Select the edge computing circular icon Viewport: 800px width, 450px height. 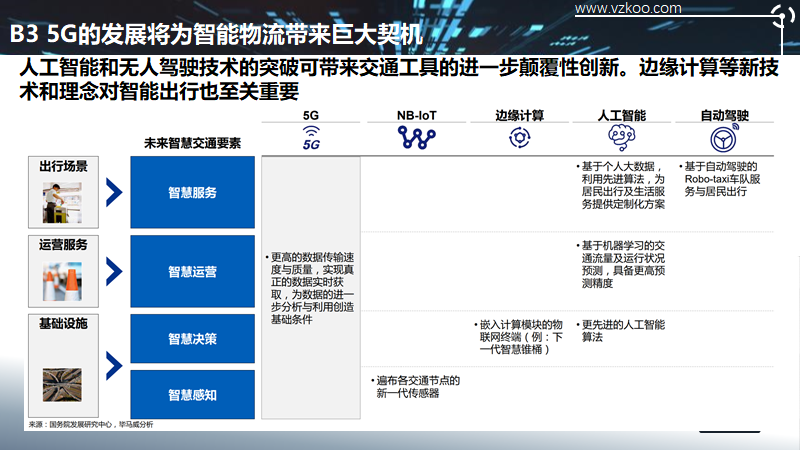point(519,138)
